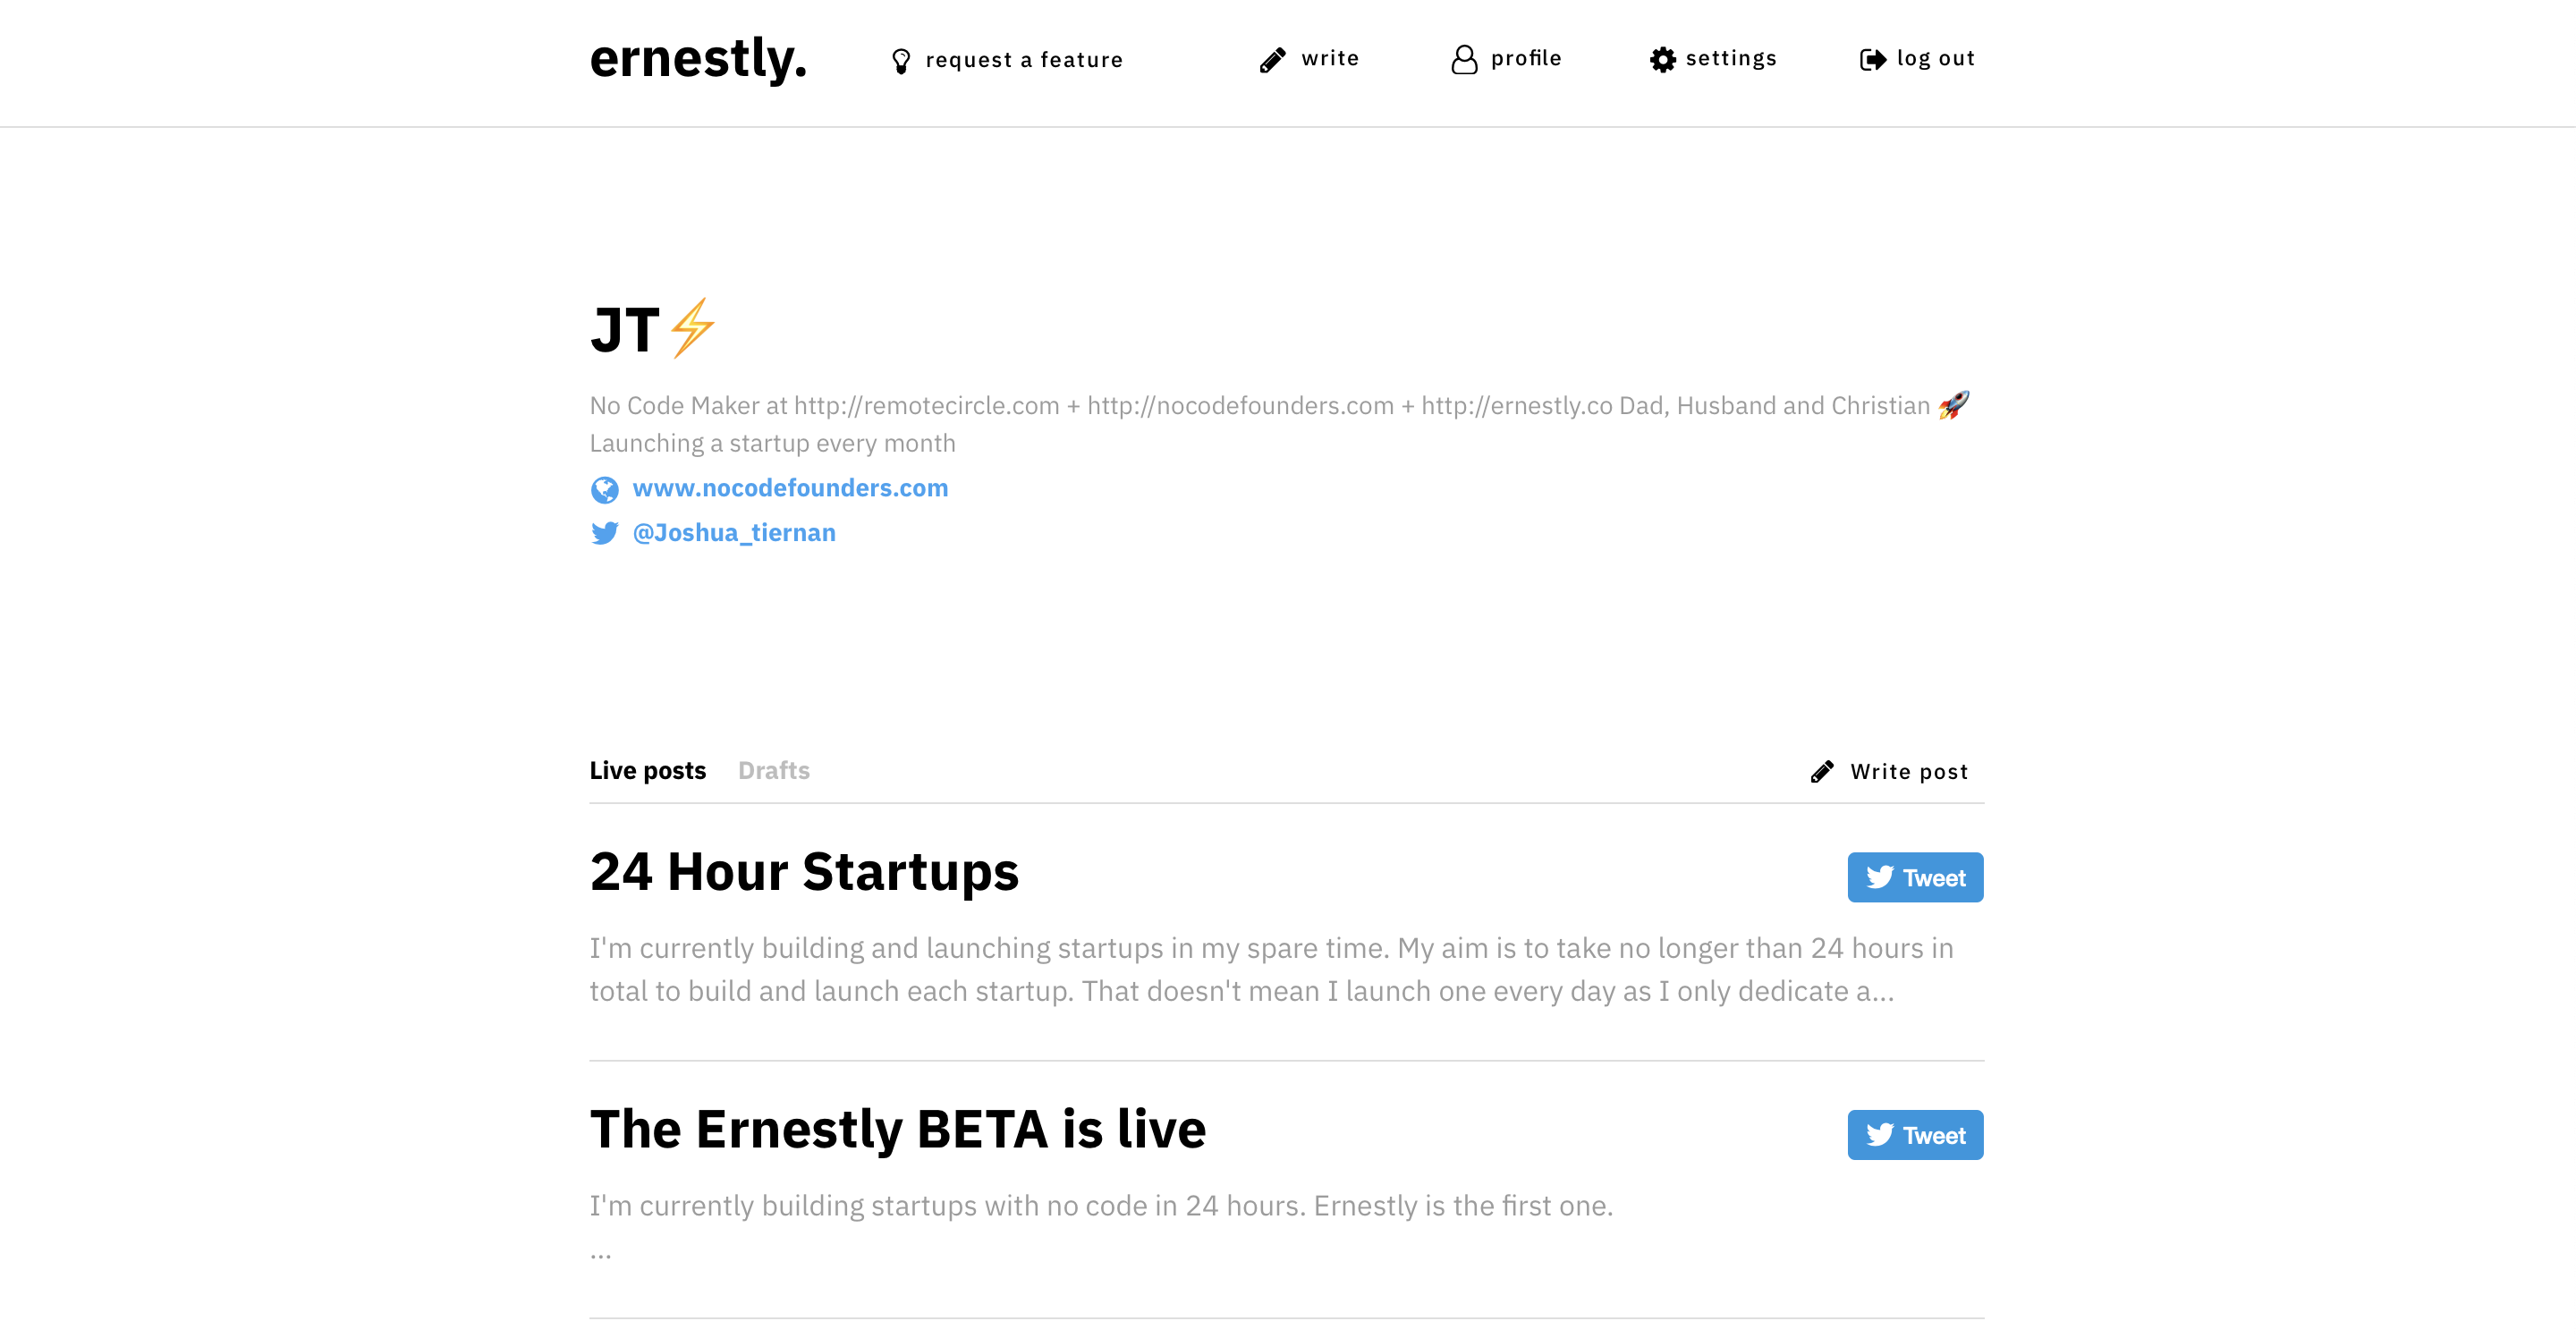Screen dimensions: 2576x1338
Task: Open the www.nocodefounders.com link
Action: point(790,488)
